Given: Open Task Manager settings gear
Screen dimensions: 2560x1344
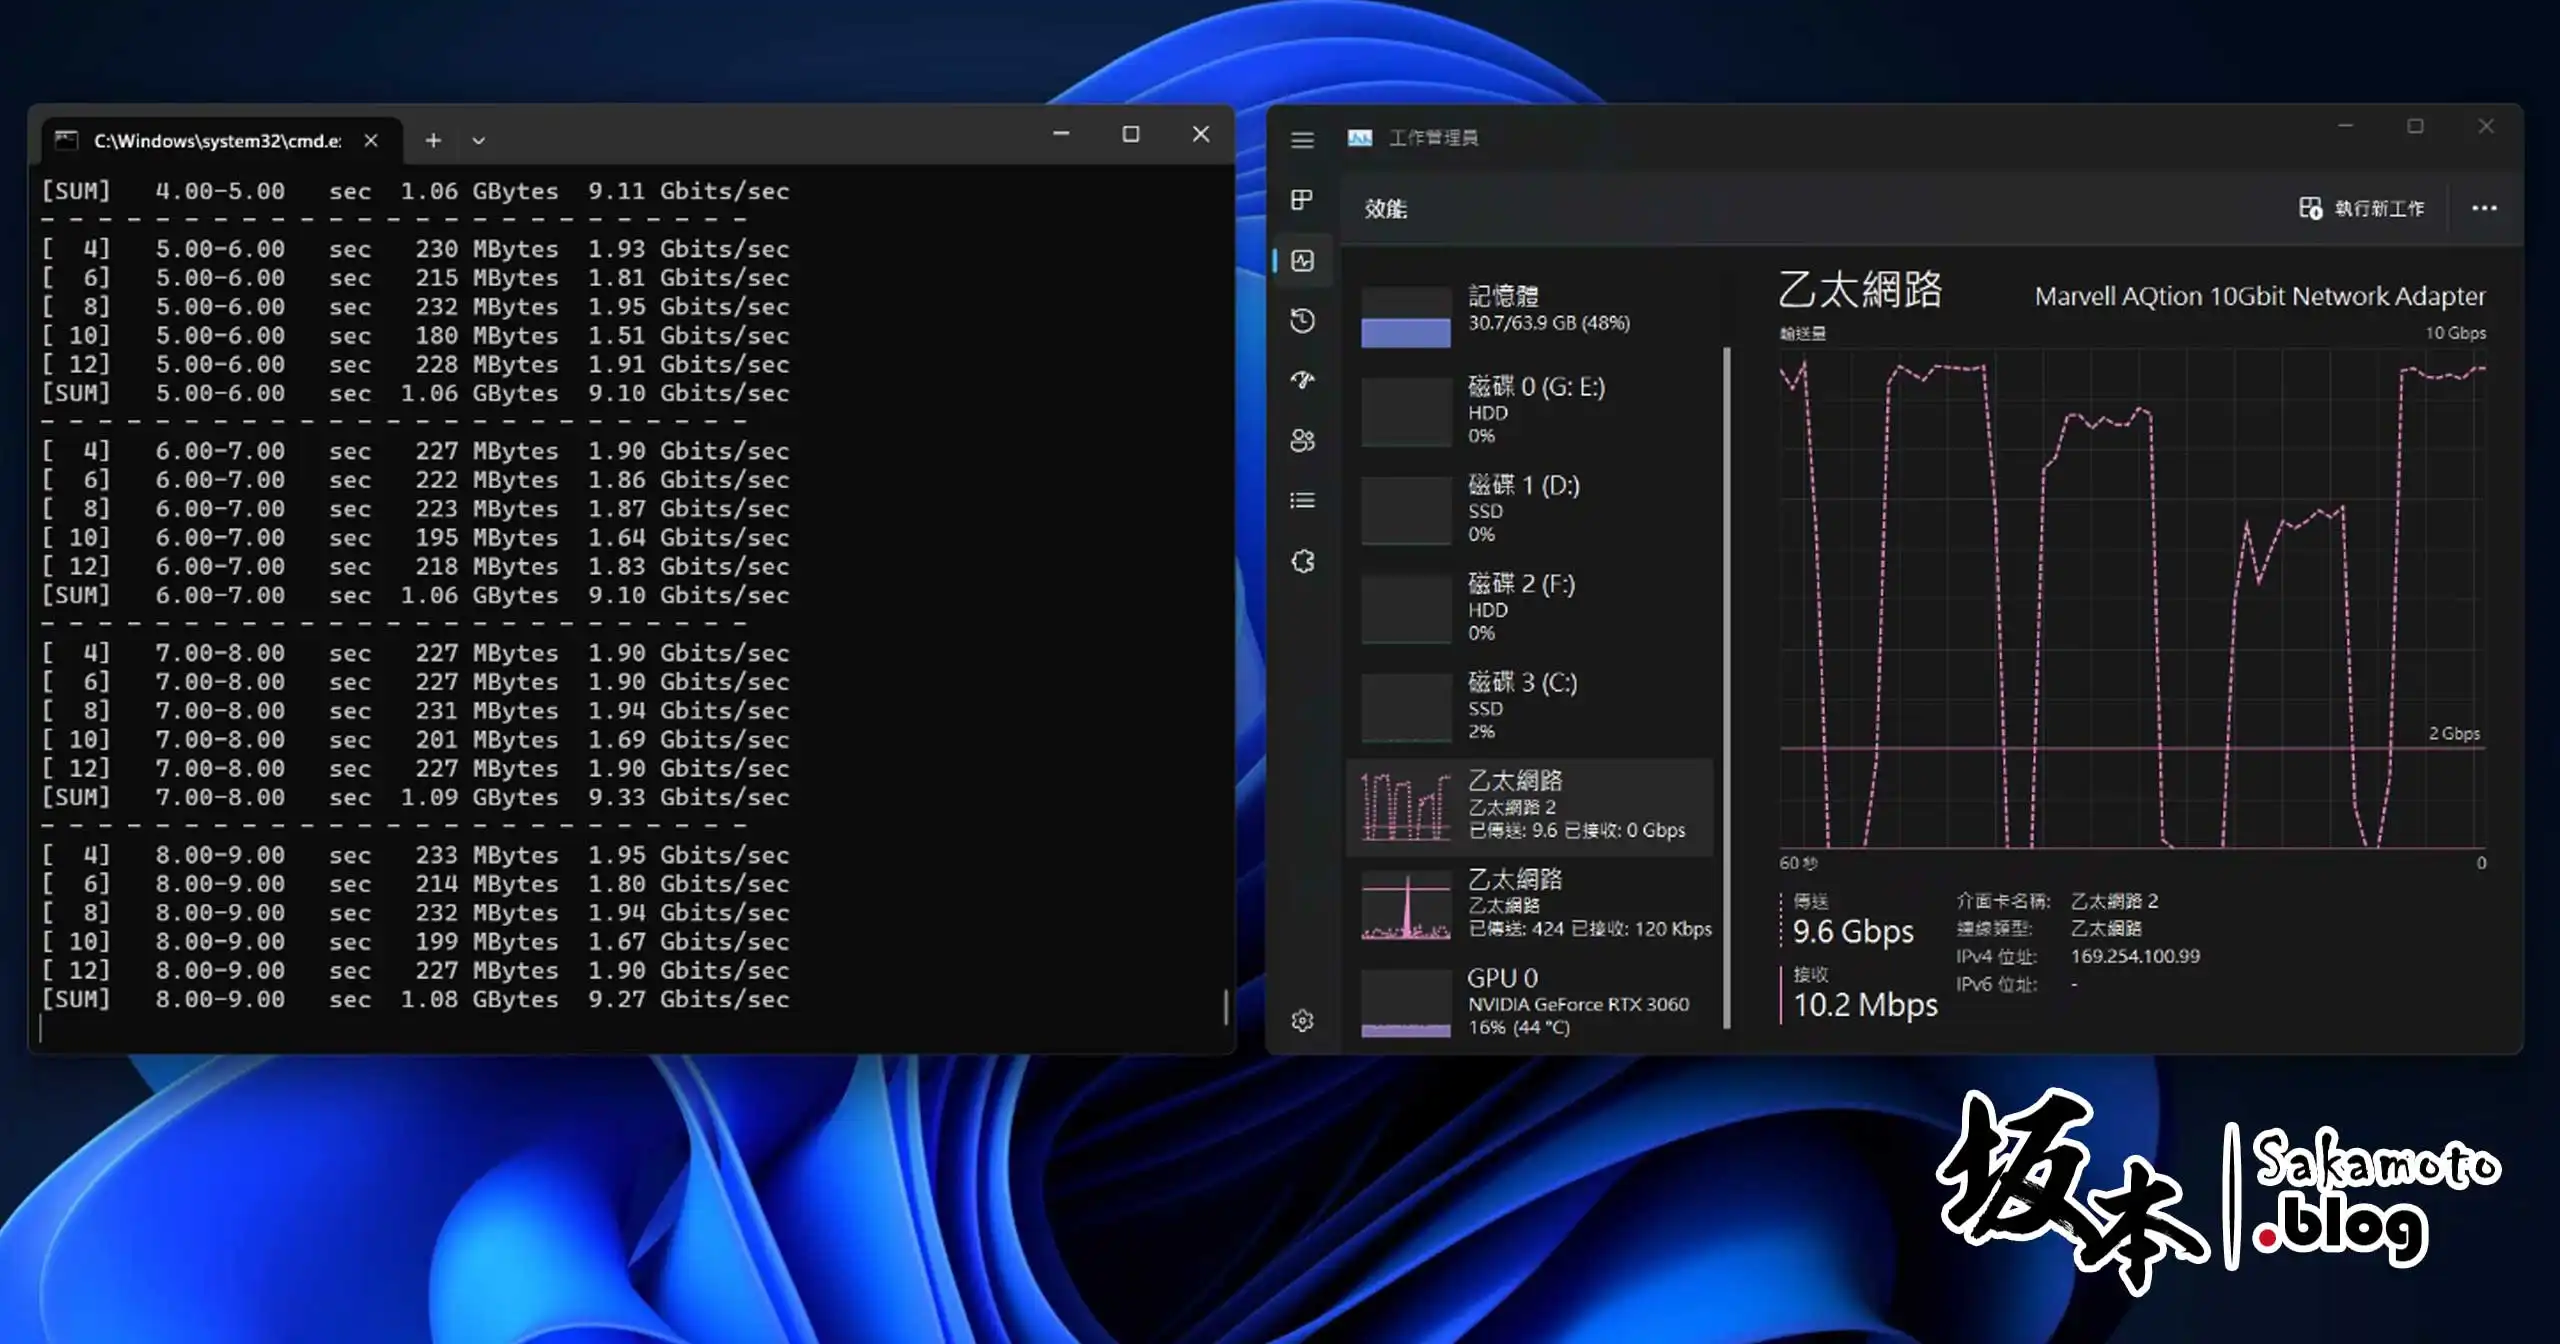Looking at the screenshot, I should (1302, 1021).
